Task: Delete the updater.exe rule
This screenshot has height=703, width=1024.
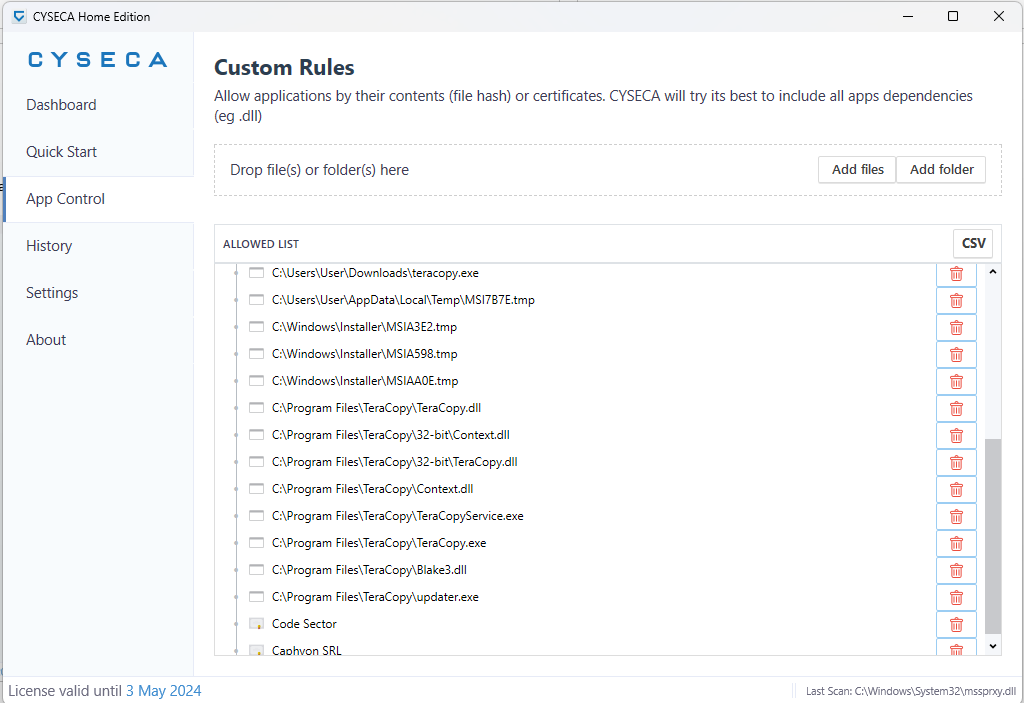Action: tap(956, 598)
